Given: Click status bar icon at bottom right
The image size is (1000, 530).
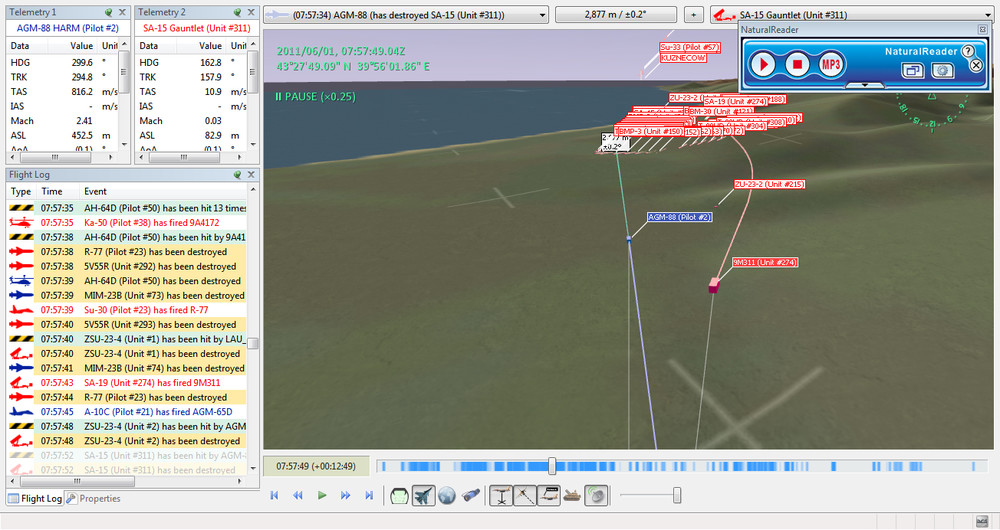Looking at the screenshot, I should 982,522.
